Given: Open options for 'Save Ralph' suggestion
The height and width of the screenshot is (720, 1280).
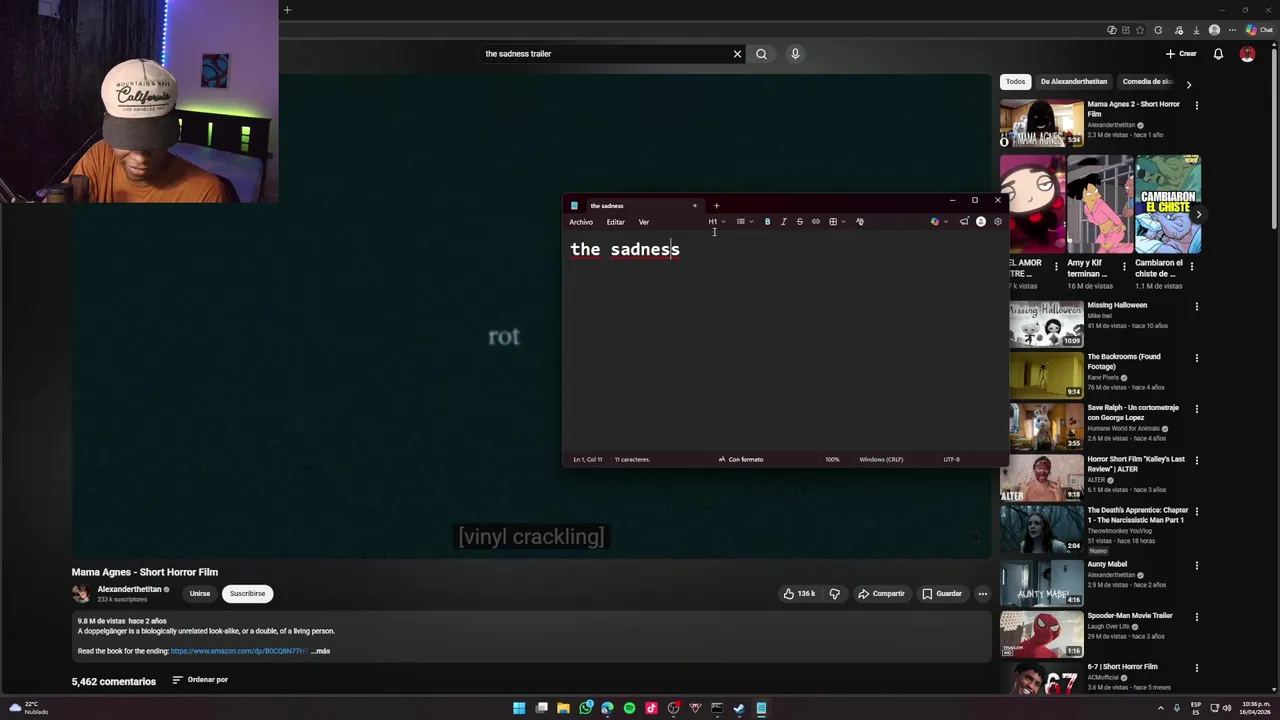Looking at the screenshot, I should 1196,409.
